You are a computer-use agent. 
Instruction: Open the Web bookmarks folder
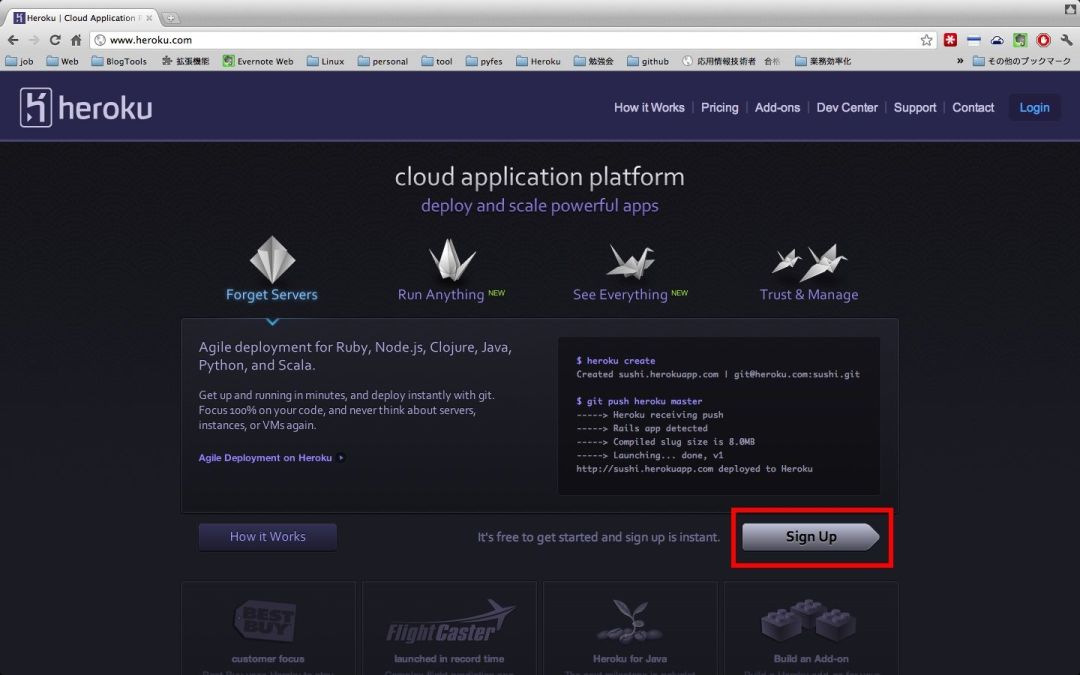pyautogui.click(x=63, y=61)
